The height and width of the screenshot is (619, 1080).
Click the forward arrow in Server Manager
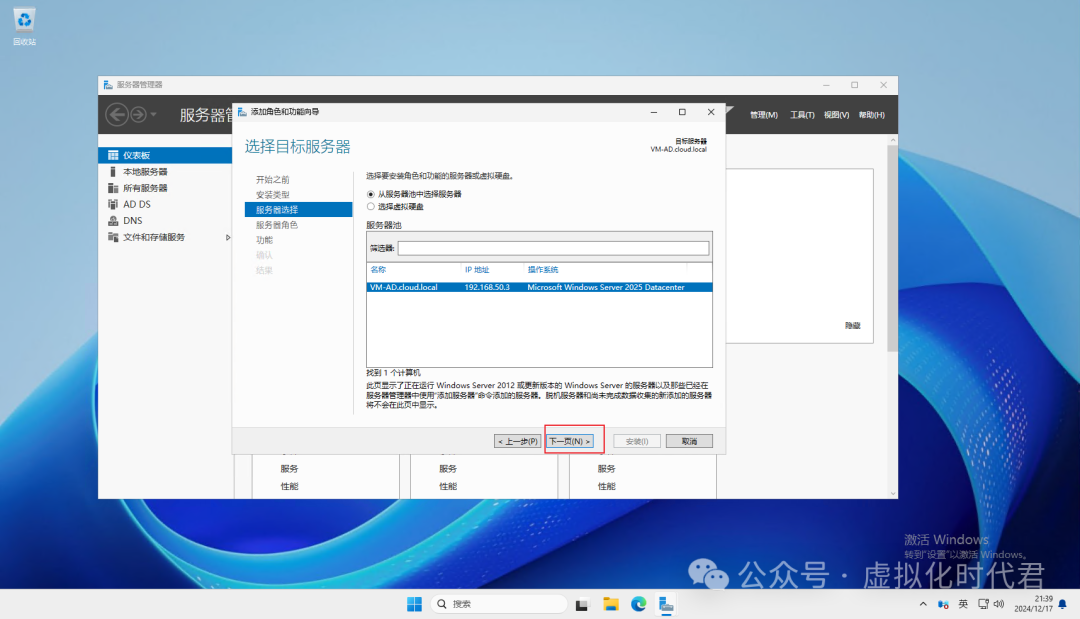tap(137, 115)
